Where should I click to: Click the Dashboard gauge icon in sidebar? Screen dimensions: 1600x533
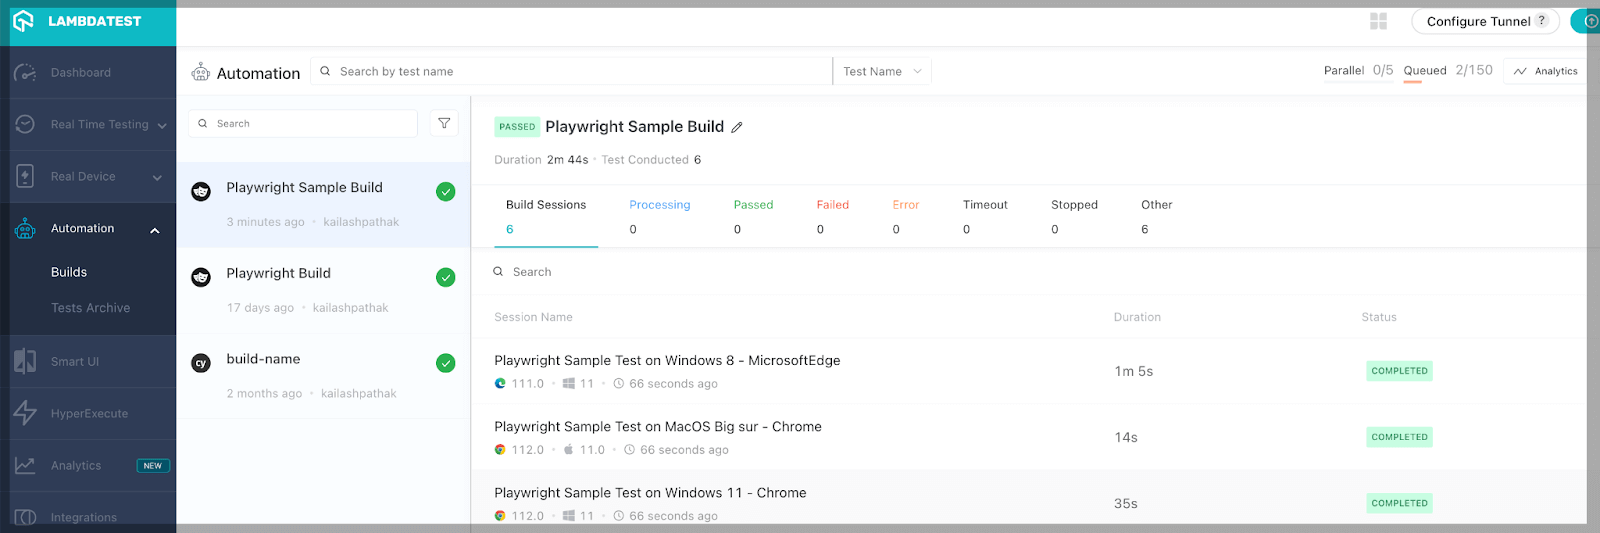(25, 72)
